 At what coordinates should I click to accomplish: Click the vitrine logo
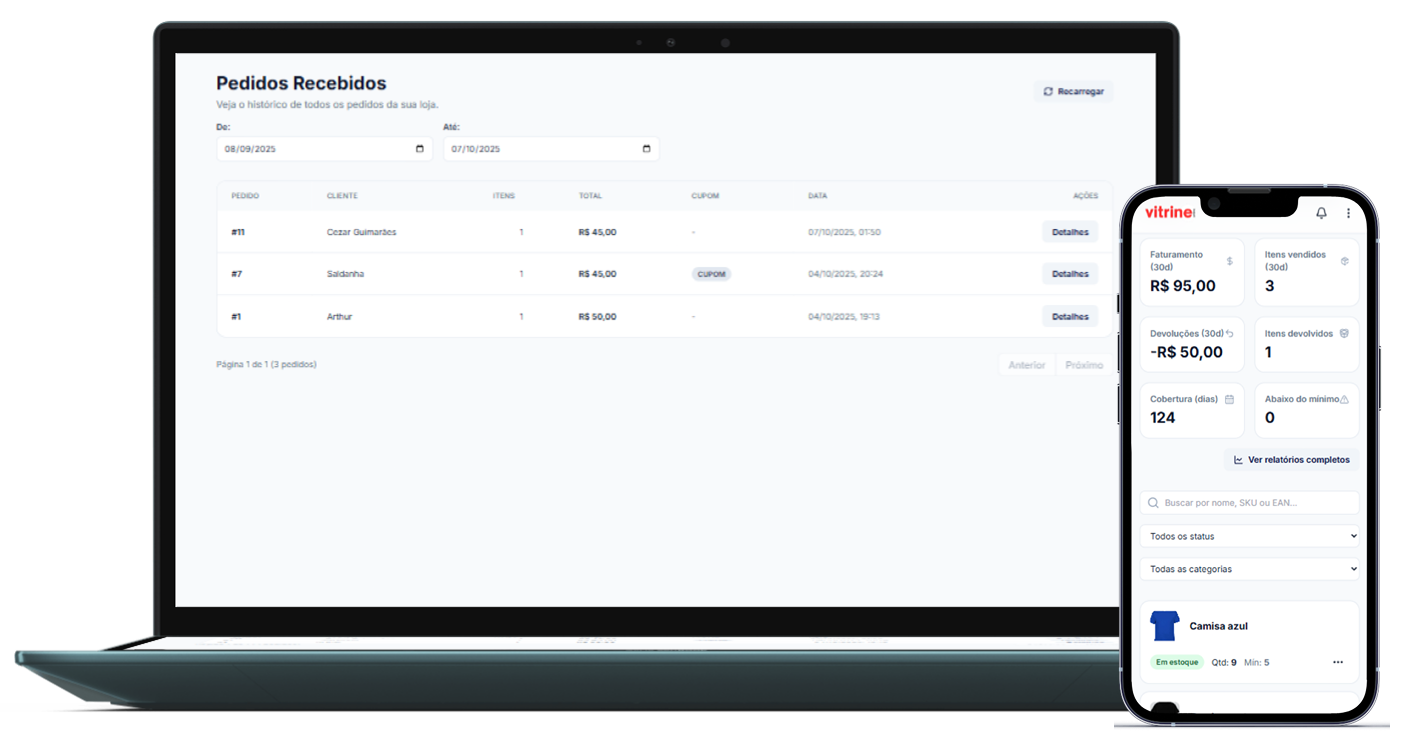(1169, 212)
